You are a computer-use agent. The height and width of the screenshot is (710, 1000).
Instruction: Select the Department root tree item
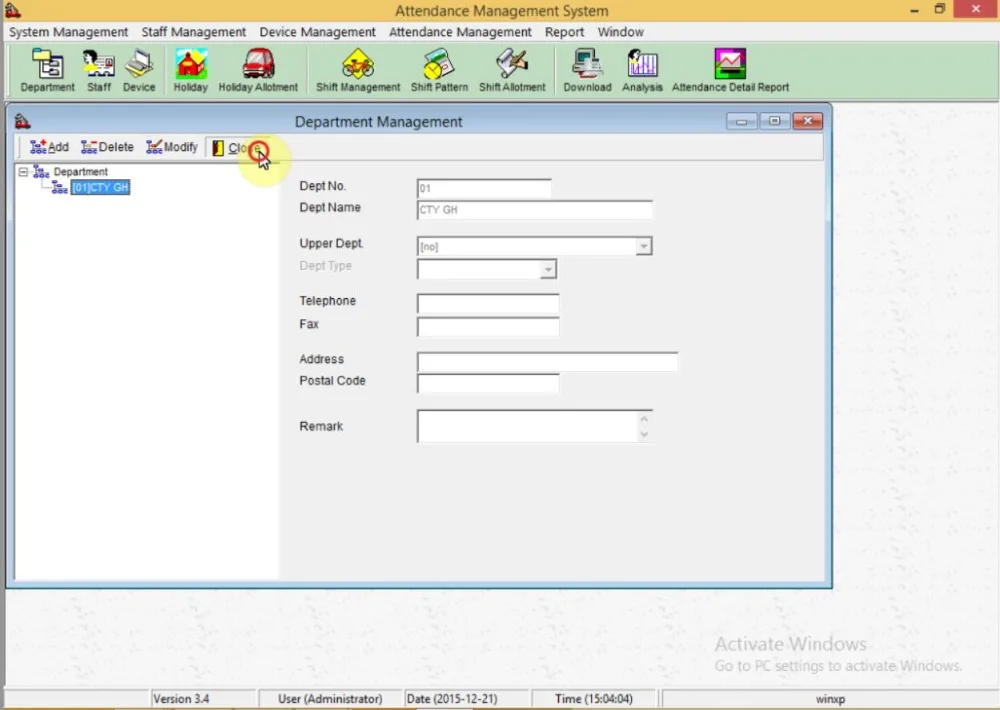[x=80, y=172]
